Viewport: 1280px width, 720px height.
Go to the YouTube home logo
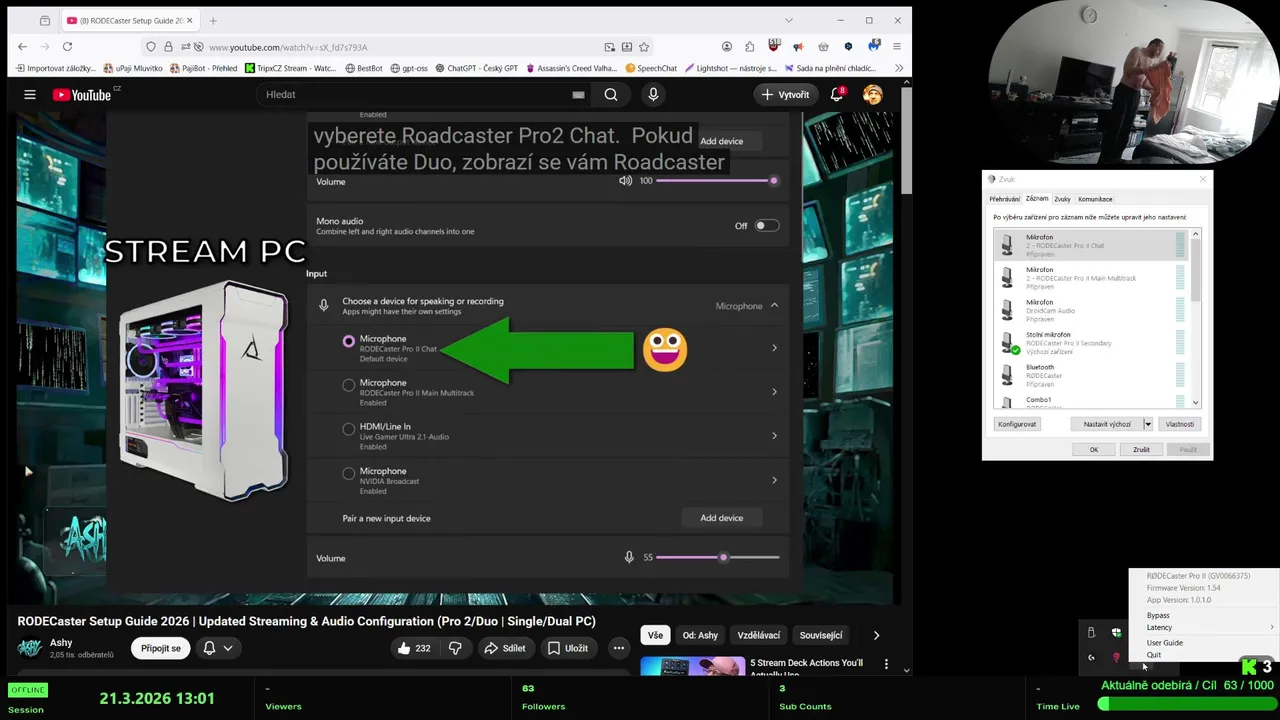tap(82, 94)
